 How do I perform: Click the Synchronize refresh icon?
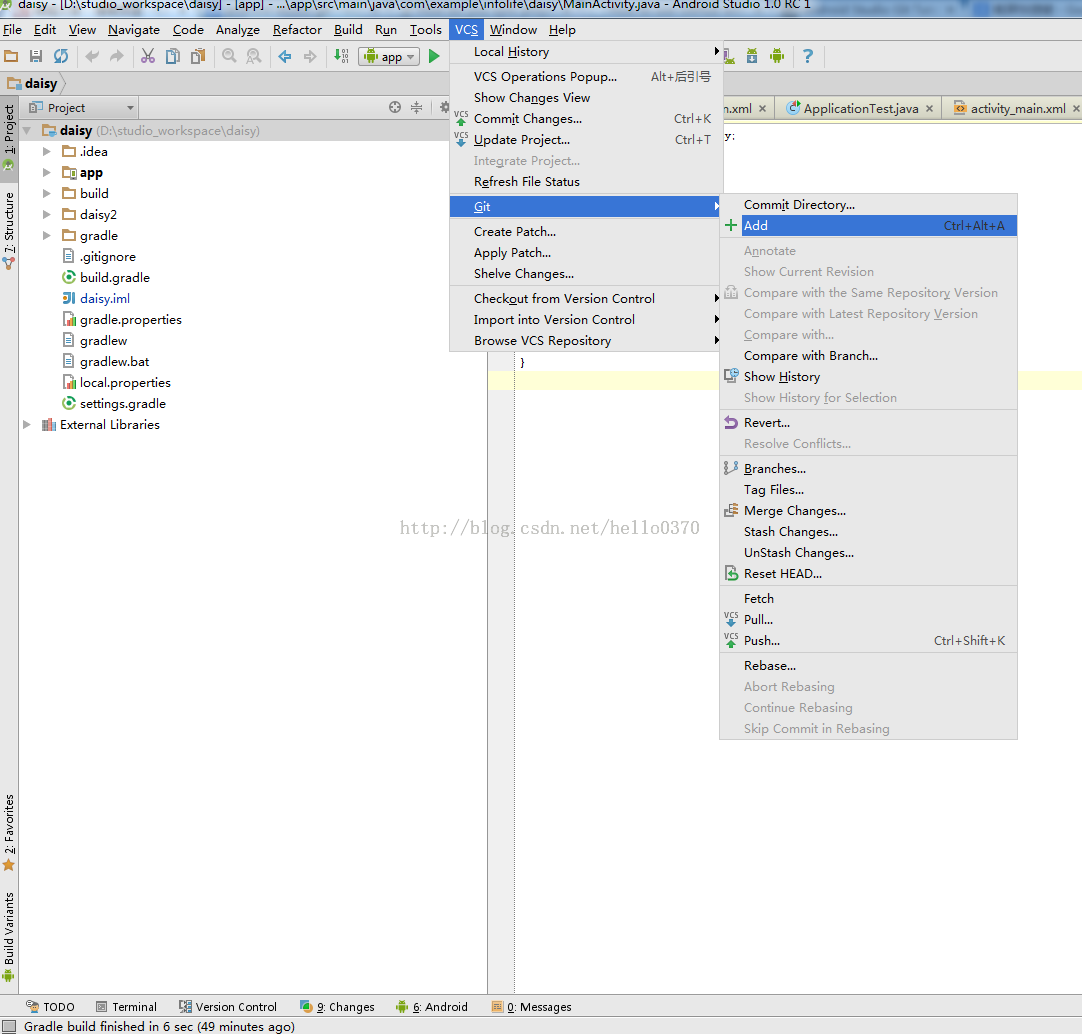pyautogui.click(x=61, y=56)
